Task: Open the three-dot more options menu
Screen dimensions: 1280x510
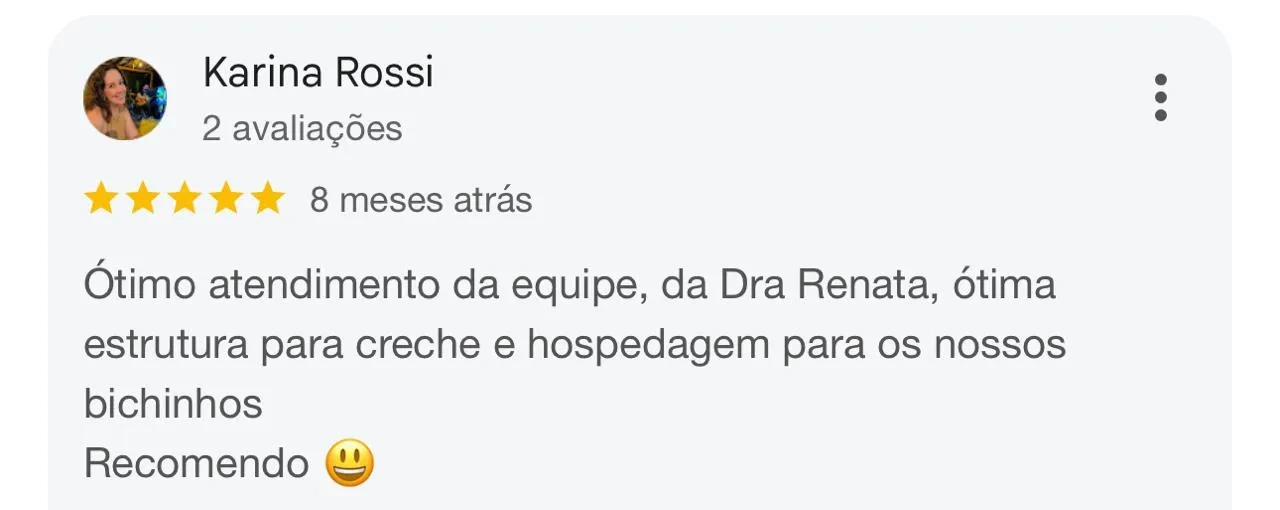Action: tap(1160, 97)
